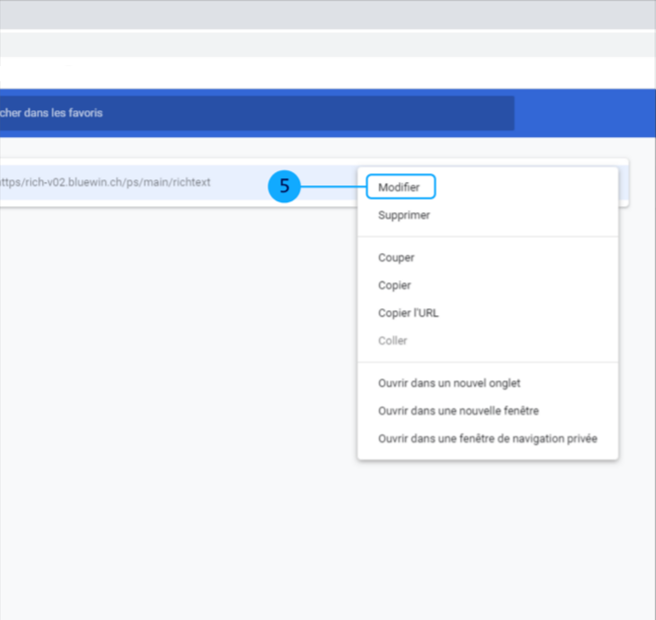The height and width of the screenshot is (620, 656).
Task: Click separator line below the Coller entry
Action: point(487,362)
